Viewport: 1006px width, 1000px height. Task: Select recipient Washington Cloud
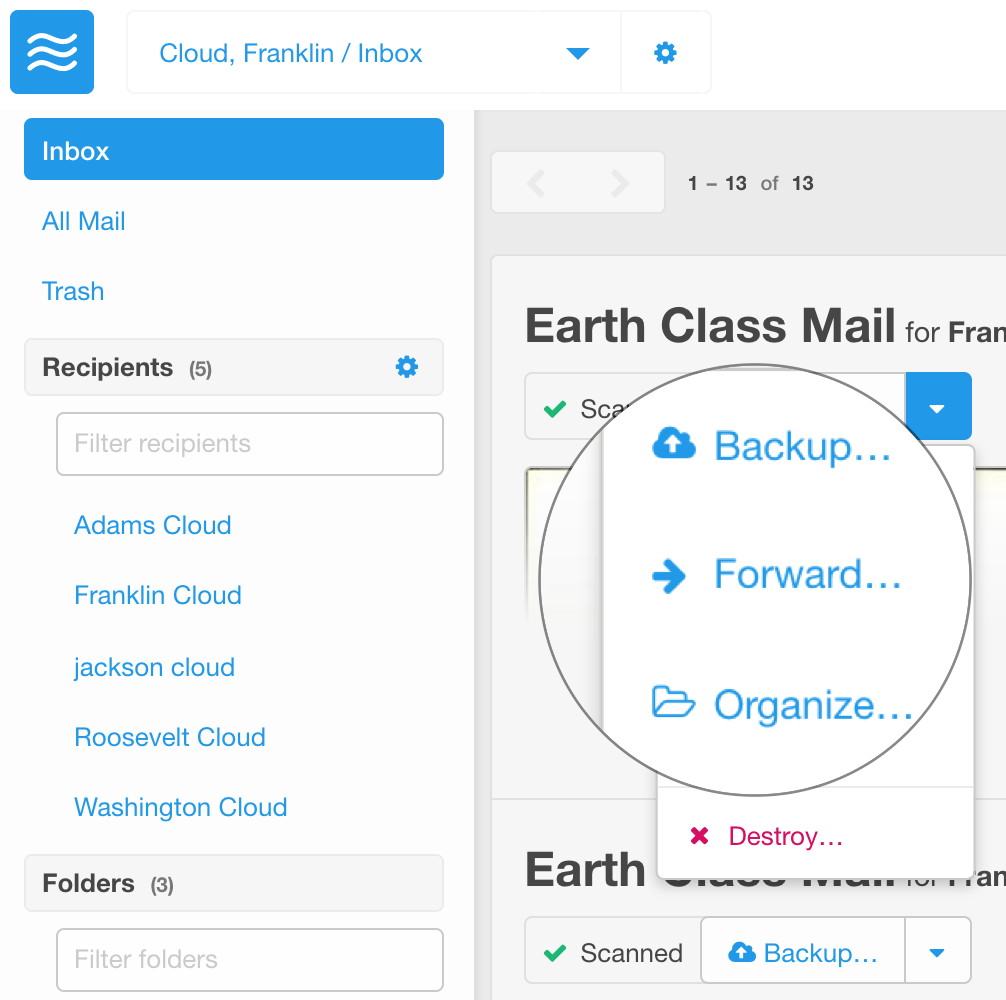181,808
